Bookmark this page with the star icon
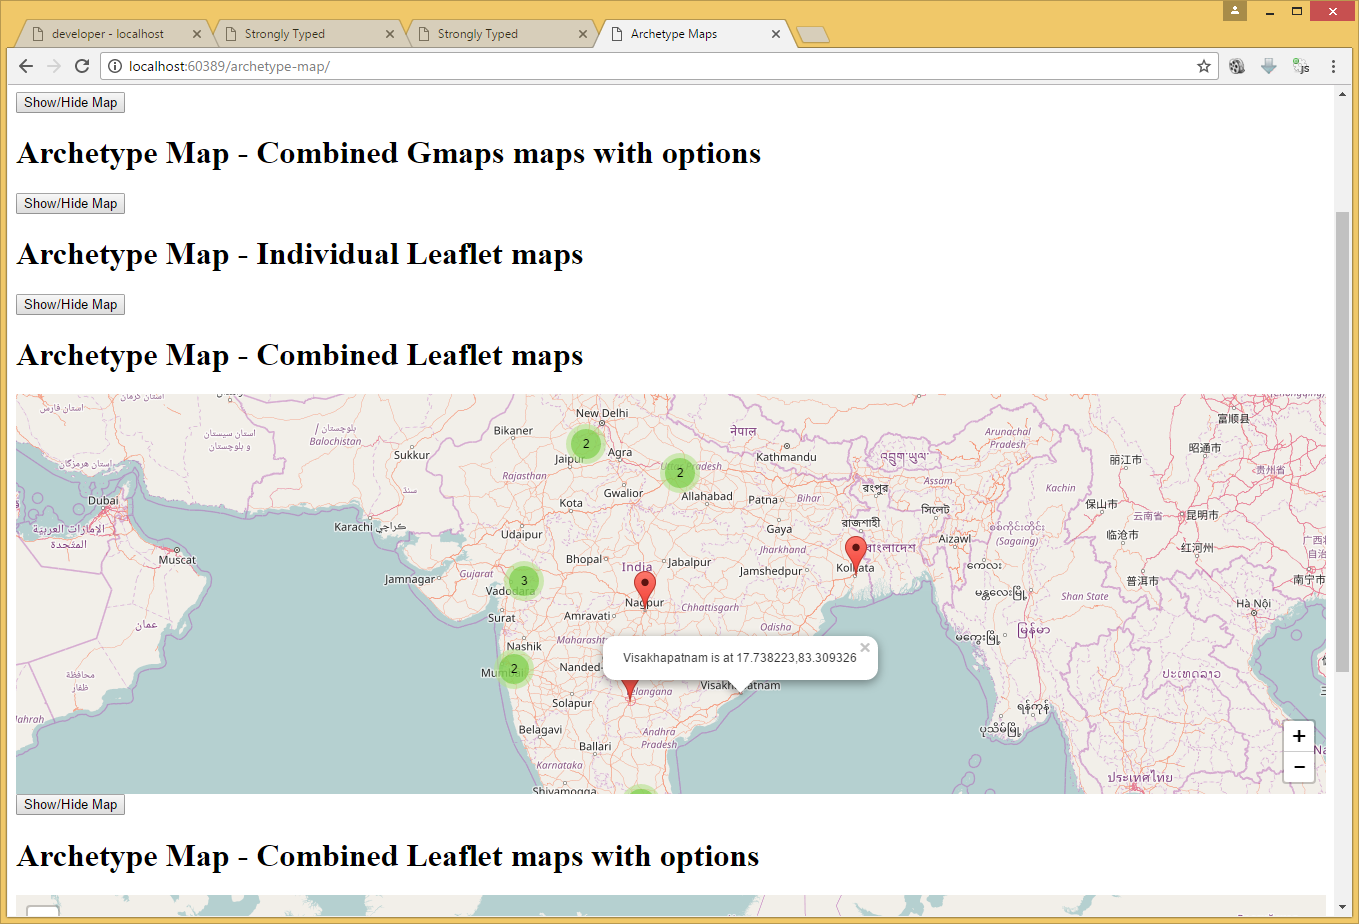This screenshot has height=924, width=1359. point(1204,66)
